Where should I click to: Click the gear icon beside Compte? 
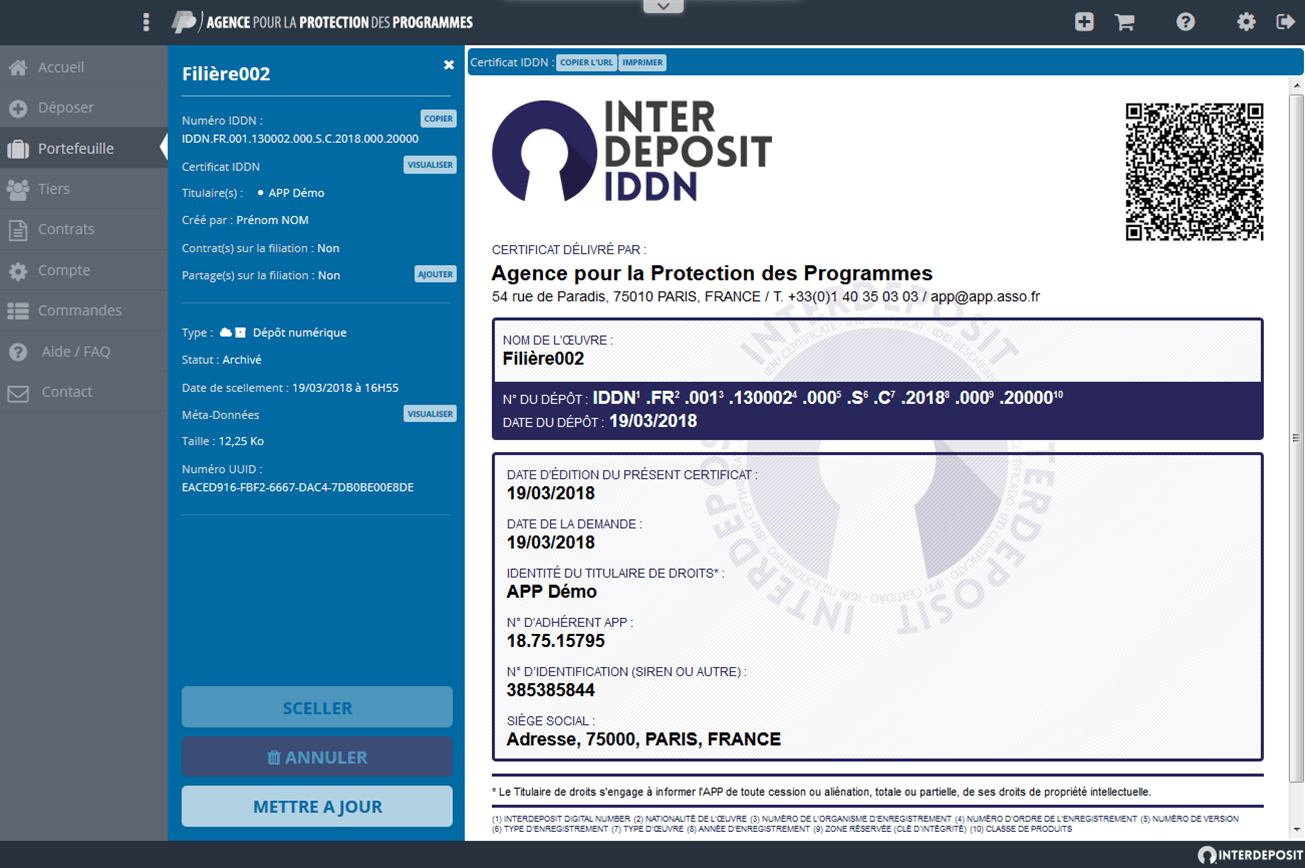pos(18,271)
